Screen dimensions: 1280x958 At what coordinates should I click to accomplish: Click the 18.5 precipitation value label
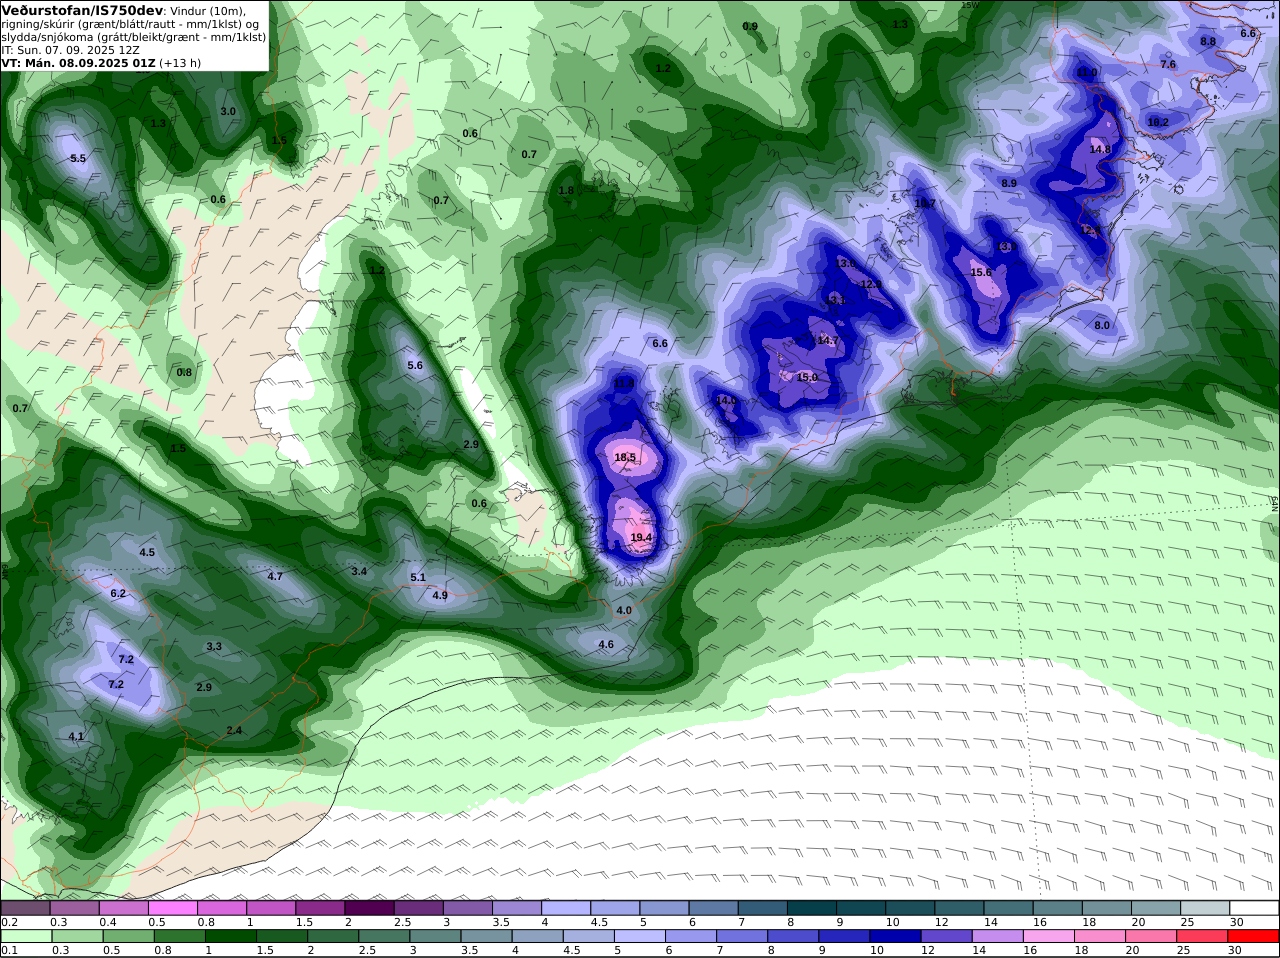[x=625, y=458]
